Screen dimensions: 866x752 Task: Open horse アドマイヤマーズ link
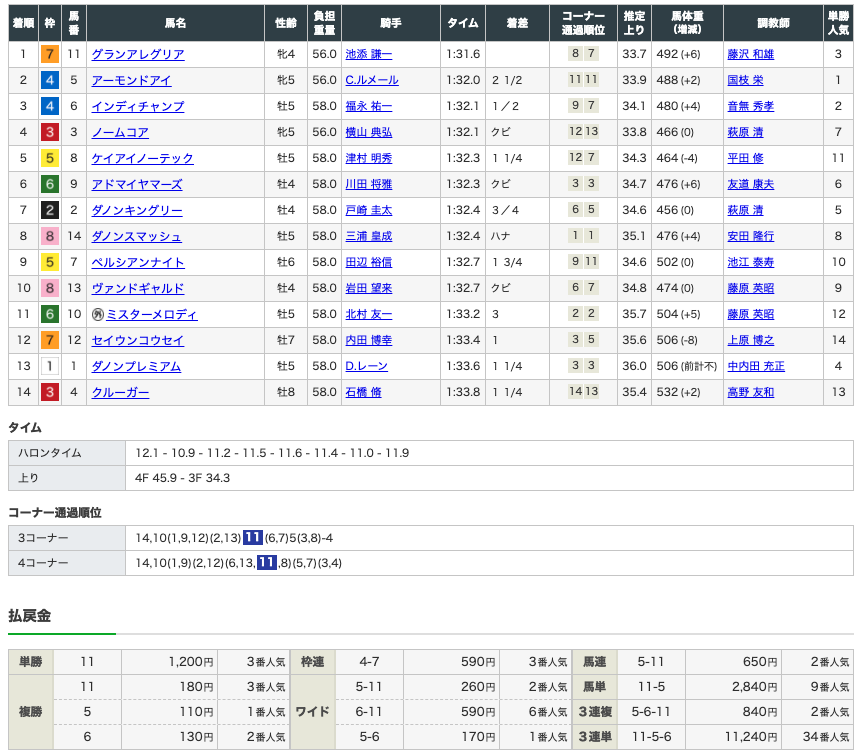click(x=137, y=184)
